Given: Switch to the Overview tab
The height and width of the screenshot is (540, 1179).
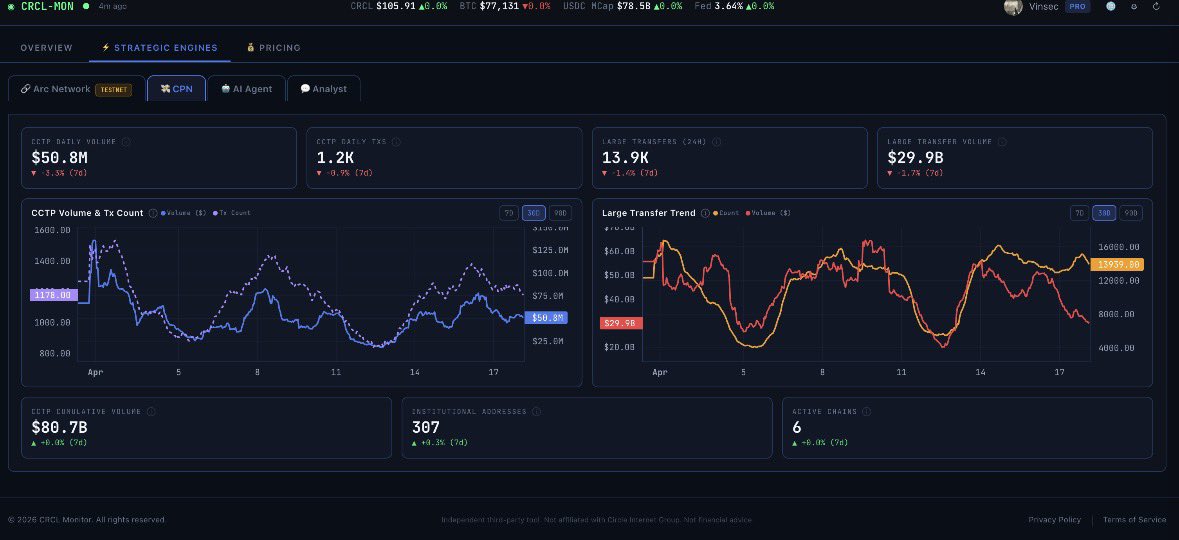Looking at the screenshot, I should click(x=46, y=48).
